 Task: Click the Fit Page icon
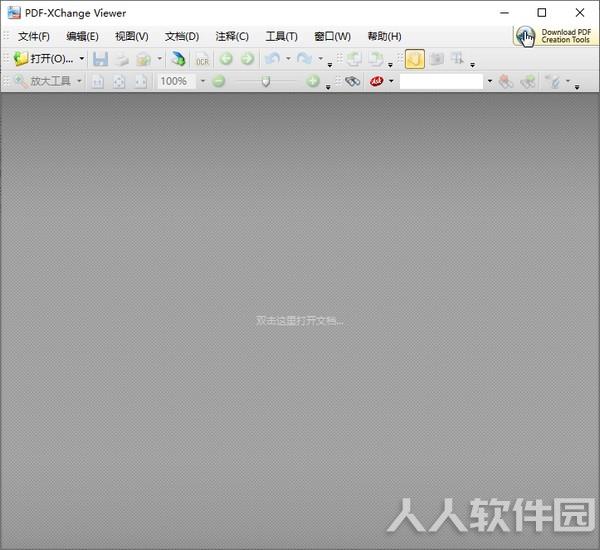[x=119, y=82]
